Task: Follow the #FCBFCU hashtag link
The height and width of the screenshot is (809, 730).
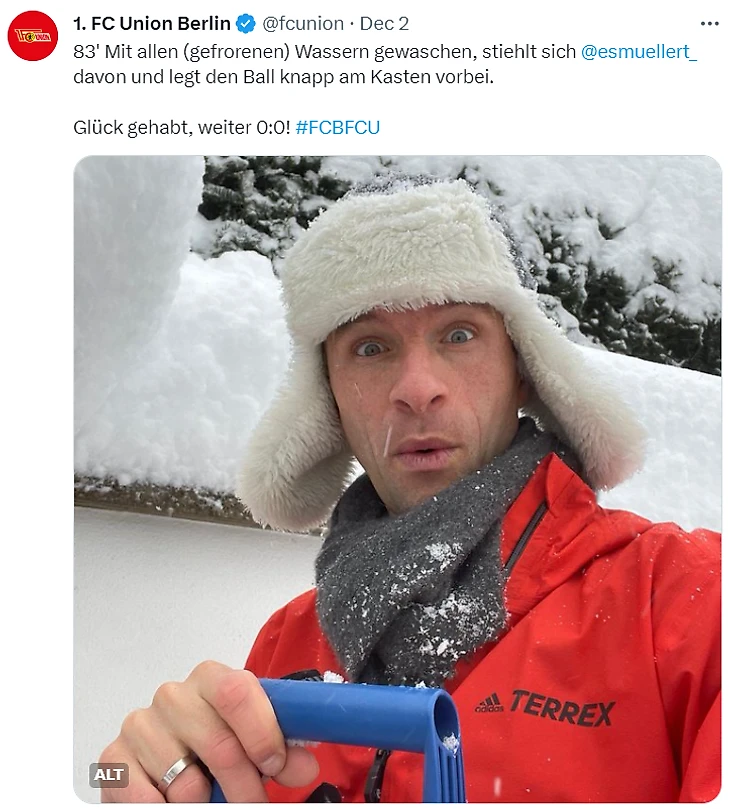Action: pyautogui.click(x=337, y=127)
